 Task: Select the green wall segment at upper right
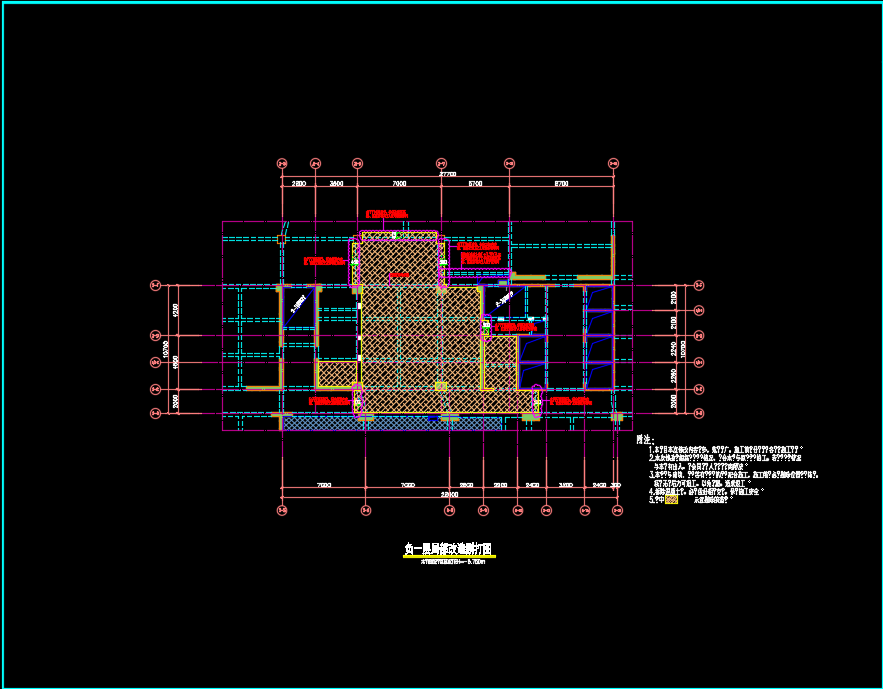[560, 276]
